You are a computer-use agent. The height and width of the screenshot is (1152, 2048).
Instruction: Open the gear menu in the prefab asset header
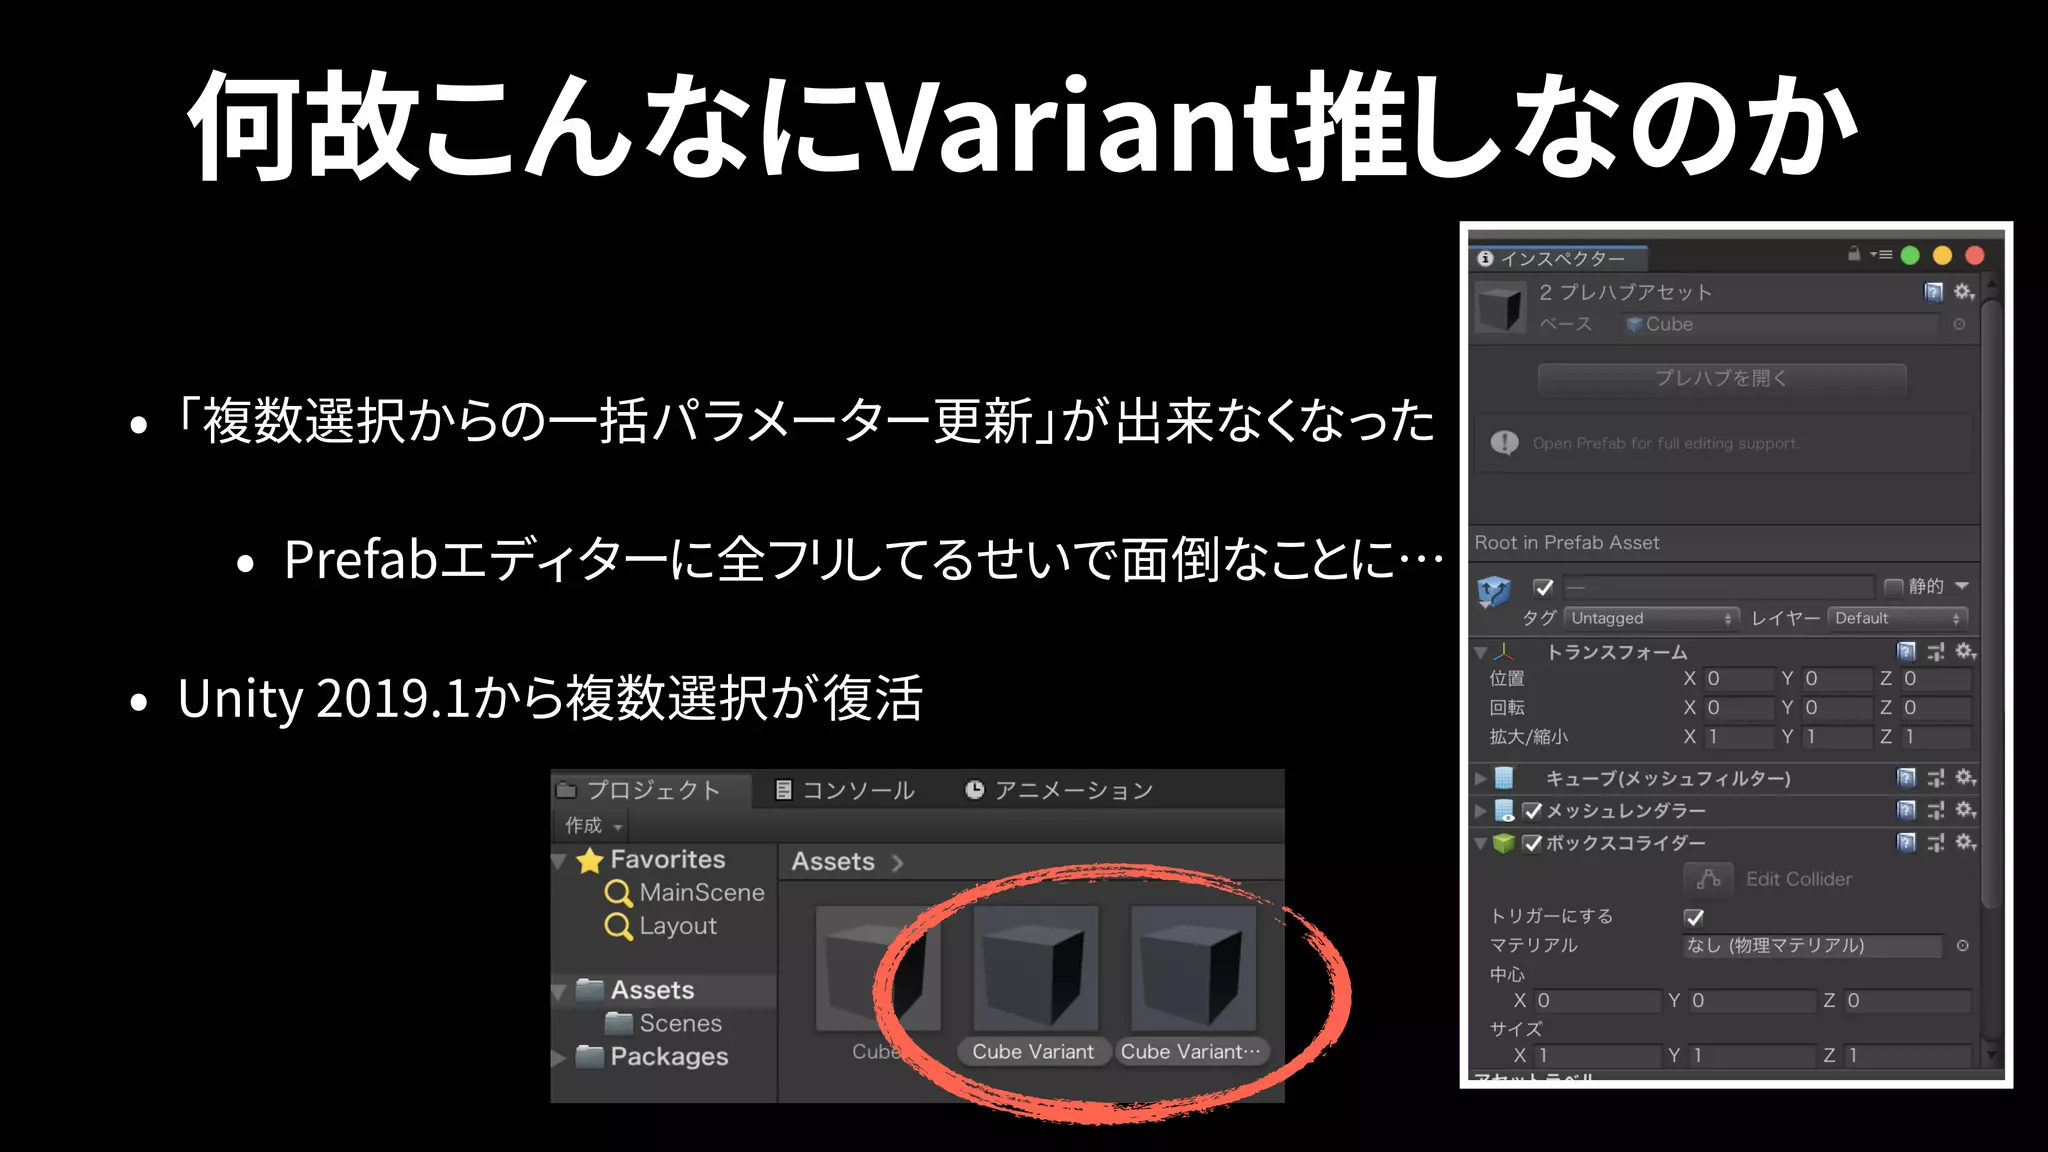(1964, 292)
